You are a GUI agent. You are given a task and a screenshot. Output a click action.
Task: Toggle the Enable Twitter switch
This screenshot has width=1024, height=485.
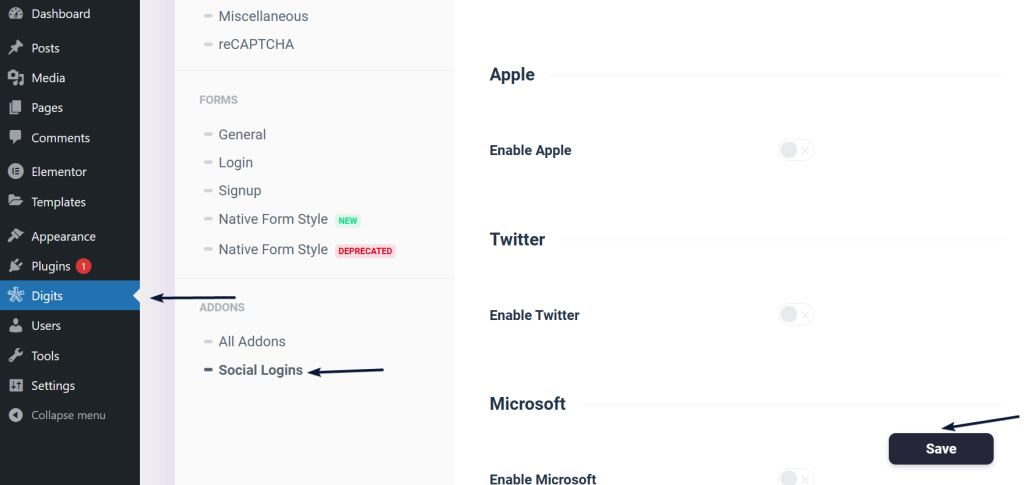click(x=795, y=315)
